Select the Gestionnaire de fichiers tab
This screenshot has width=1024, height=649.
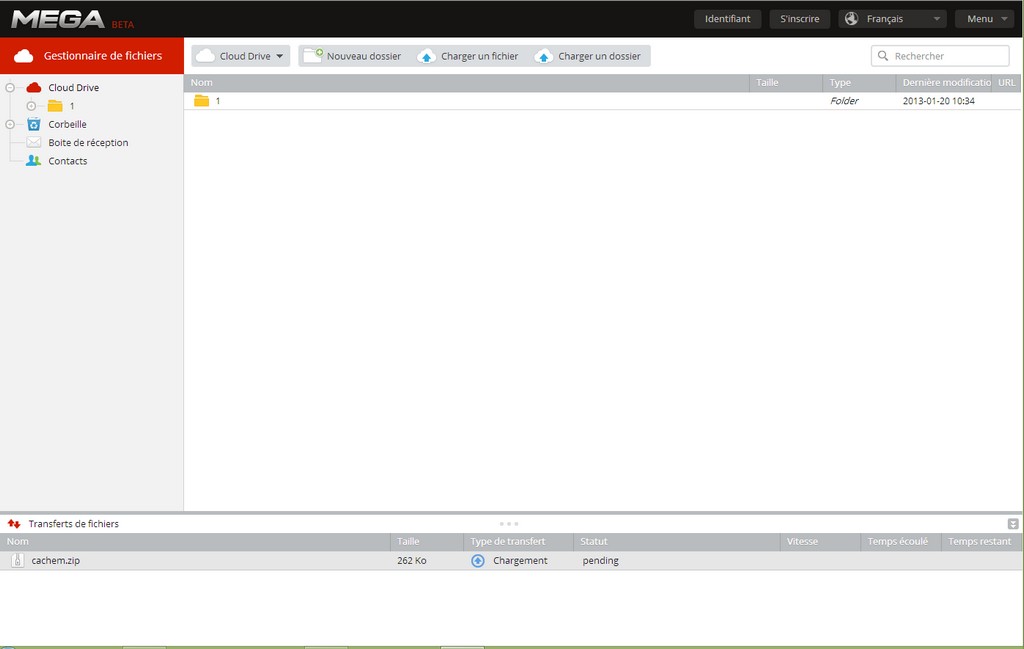click(91, 55)
